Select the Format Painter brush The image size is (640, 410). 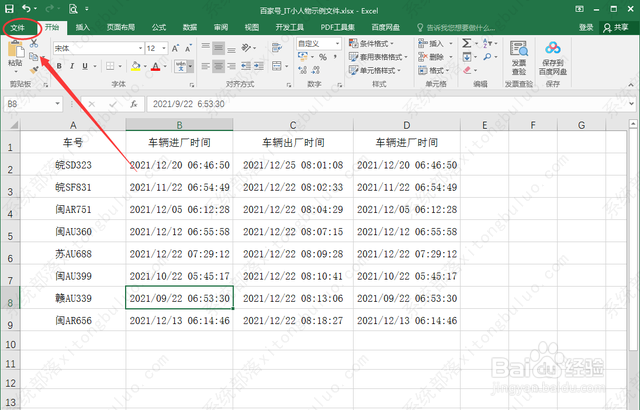click(34, 70)
